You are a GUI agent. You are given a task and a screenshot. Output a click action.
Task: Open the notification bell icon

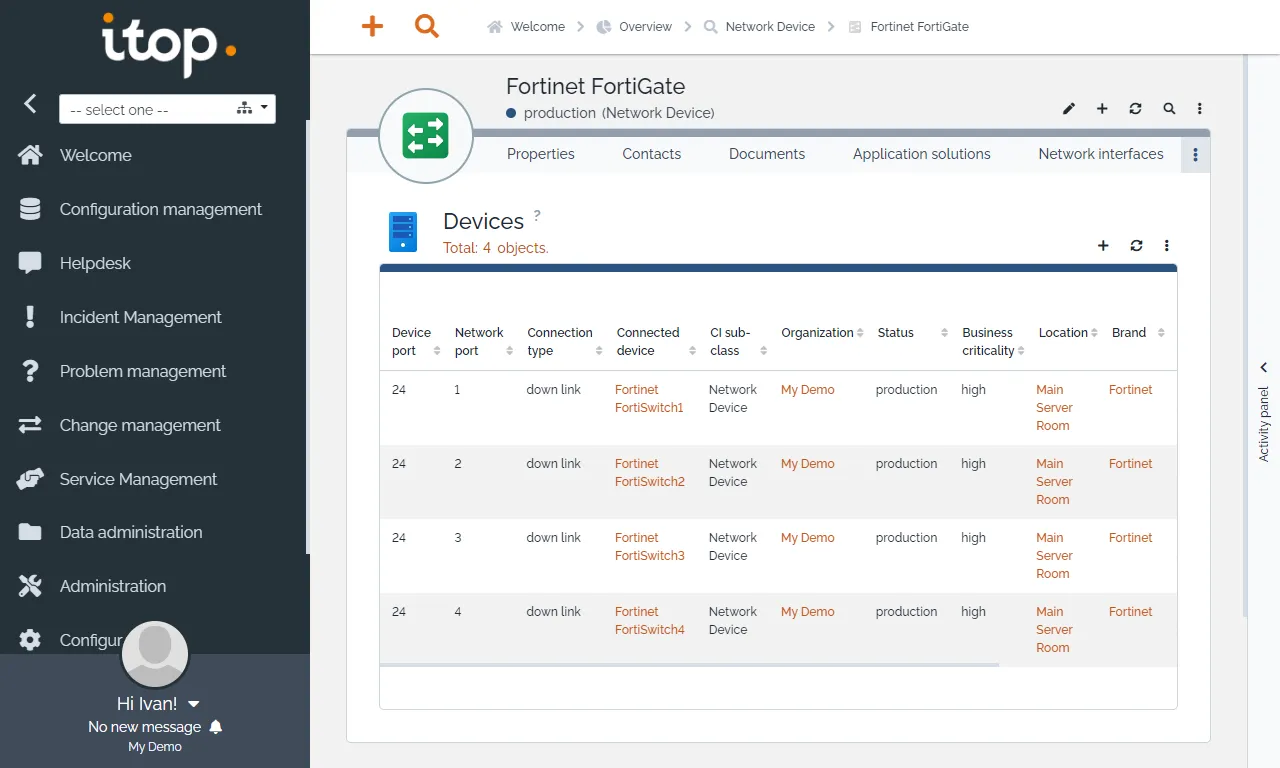point(215,727)
